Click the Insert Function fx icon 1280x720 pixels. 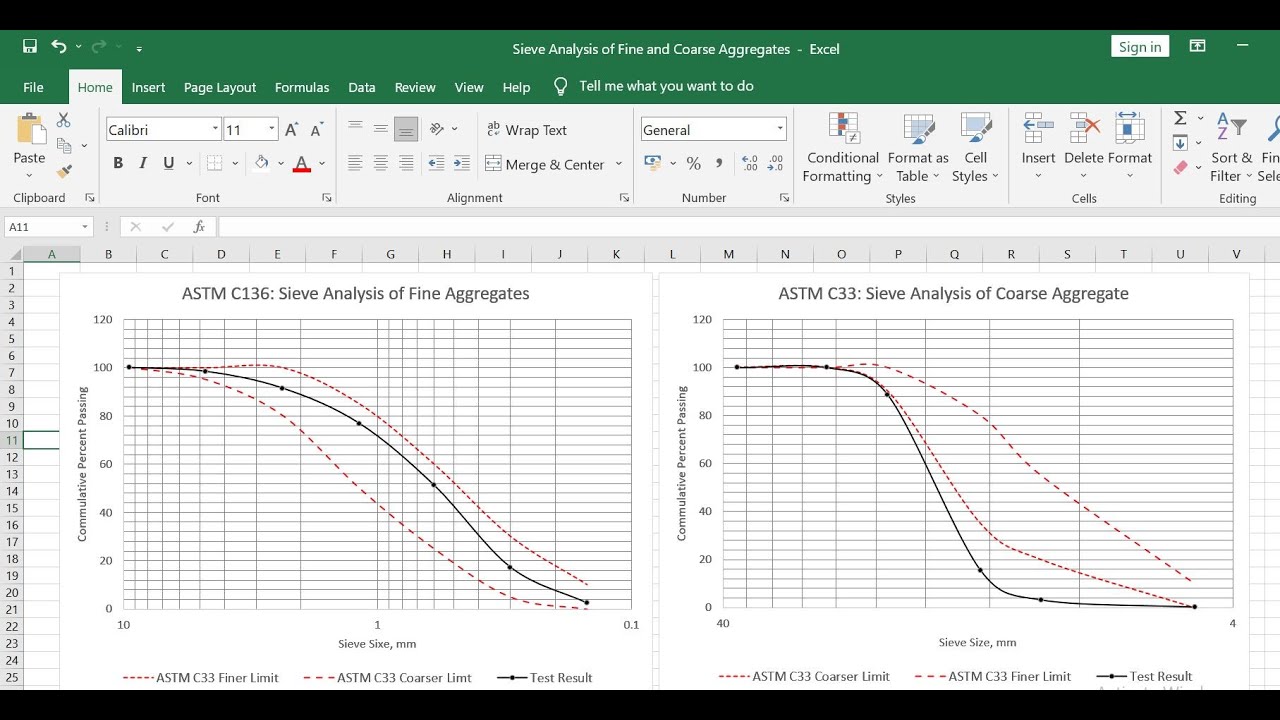point(199,227)
